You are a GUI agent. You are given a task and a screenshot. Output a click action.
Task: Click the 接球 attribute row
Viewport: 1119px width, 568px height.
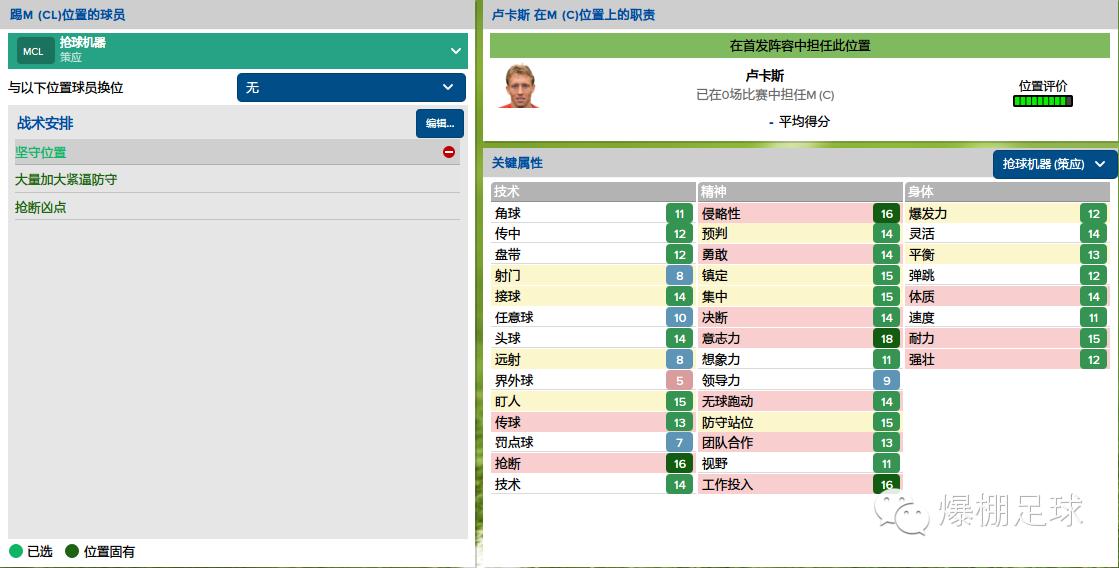pos(592,297)
